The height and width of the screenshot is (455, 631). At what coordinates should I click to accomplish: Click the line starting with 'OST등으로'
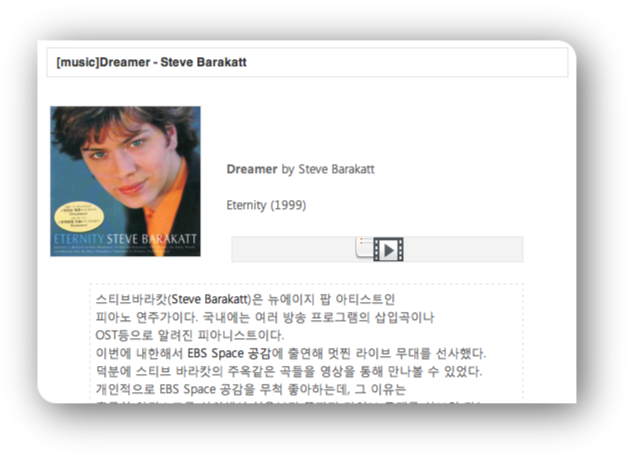click(x=190, y=335)
